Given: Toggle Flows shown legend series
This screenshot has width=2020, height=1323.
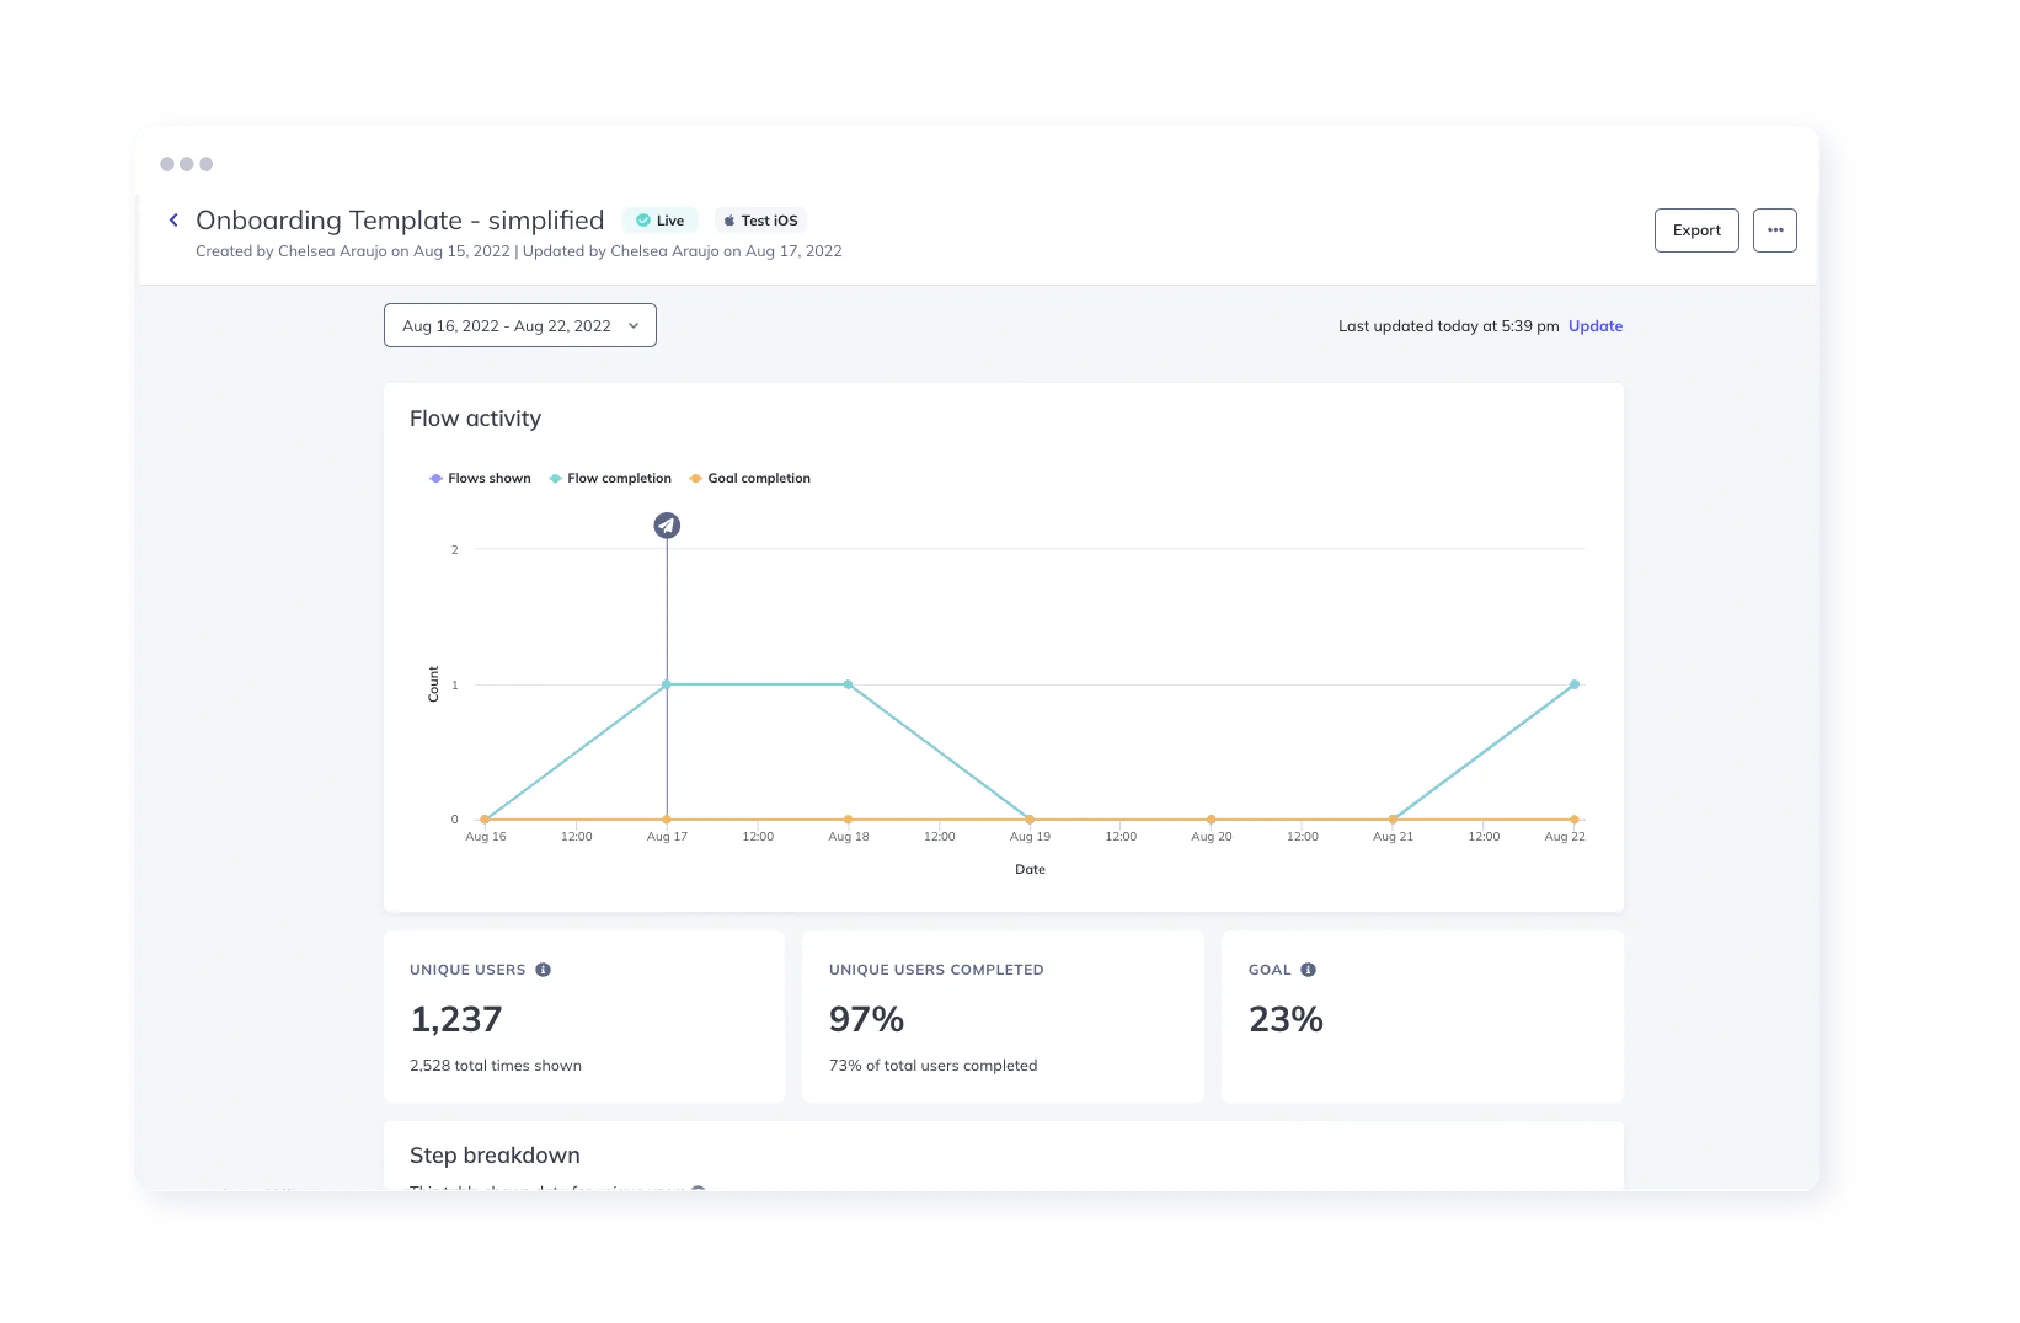Looking at the screenshot, I should pos(480,479).
